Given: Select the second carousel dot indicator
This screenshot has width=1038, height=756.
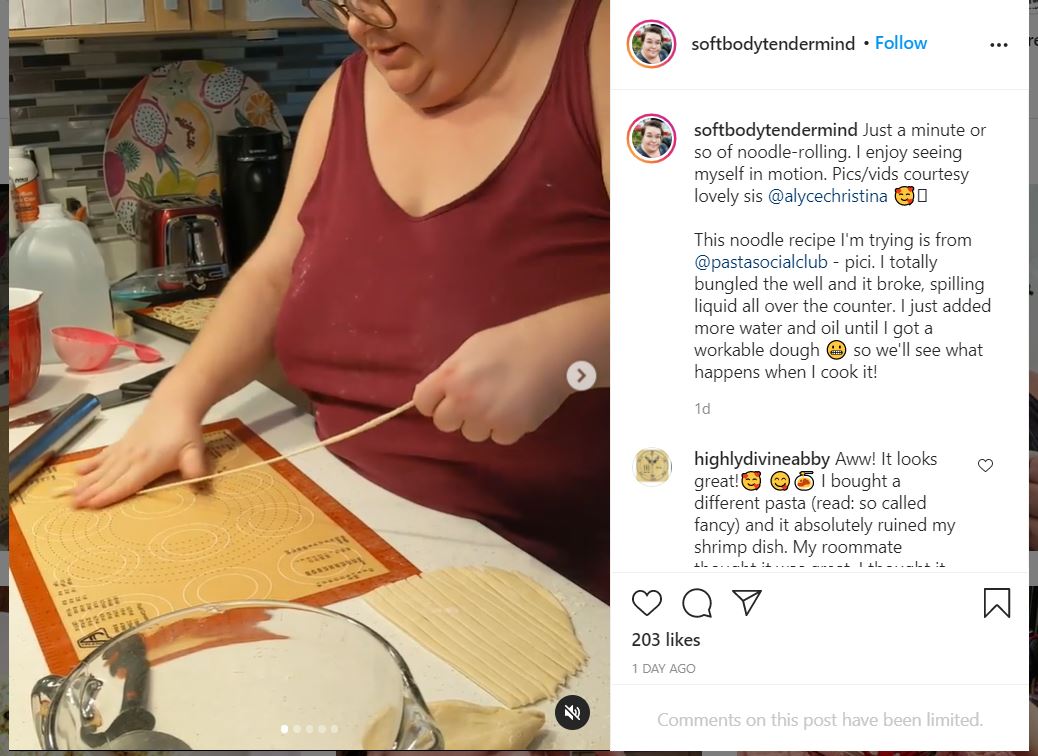Looking at the screenshot, I should [297, 729].
